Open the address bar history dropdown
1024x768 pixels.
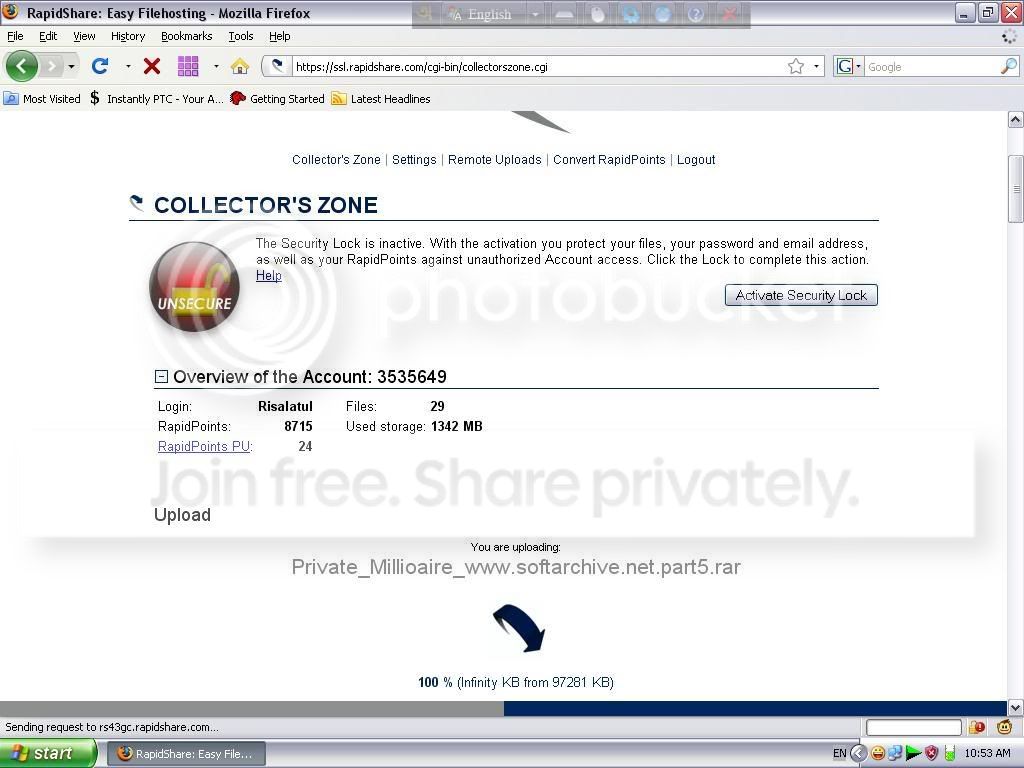pos(816,67)
